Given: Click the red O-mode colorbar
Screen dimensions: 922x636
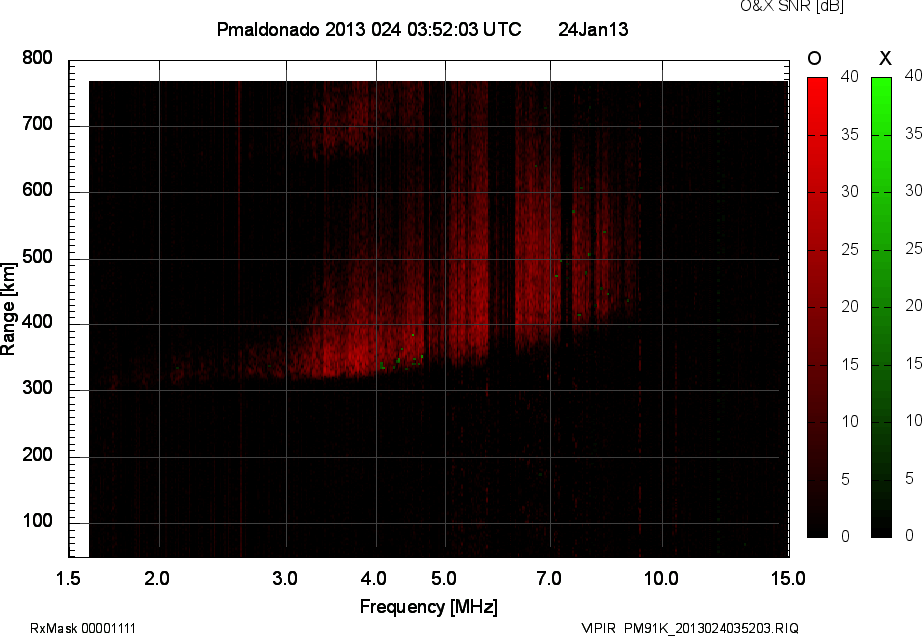Looking at the screenshot, I should pos(817,307).
